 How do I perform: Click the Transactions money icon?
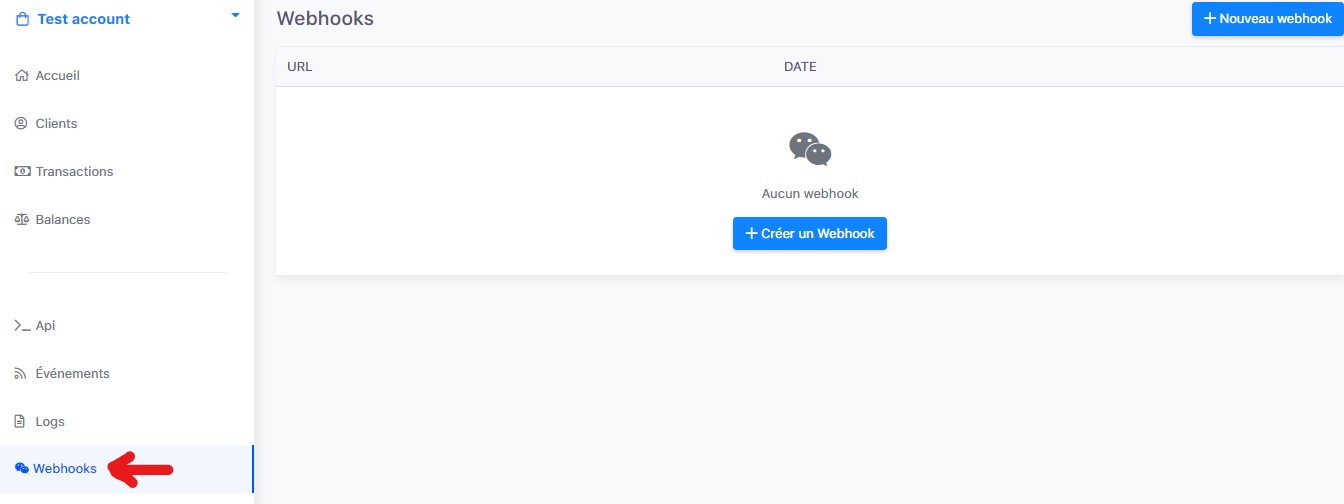point(22,172)
